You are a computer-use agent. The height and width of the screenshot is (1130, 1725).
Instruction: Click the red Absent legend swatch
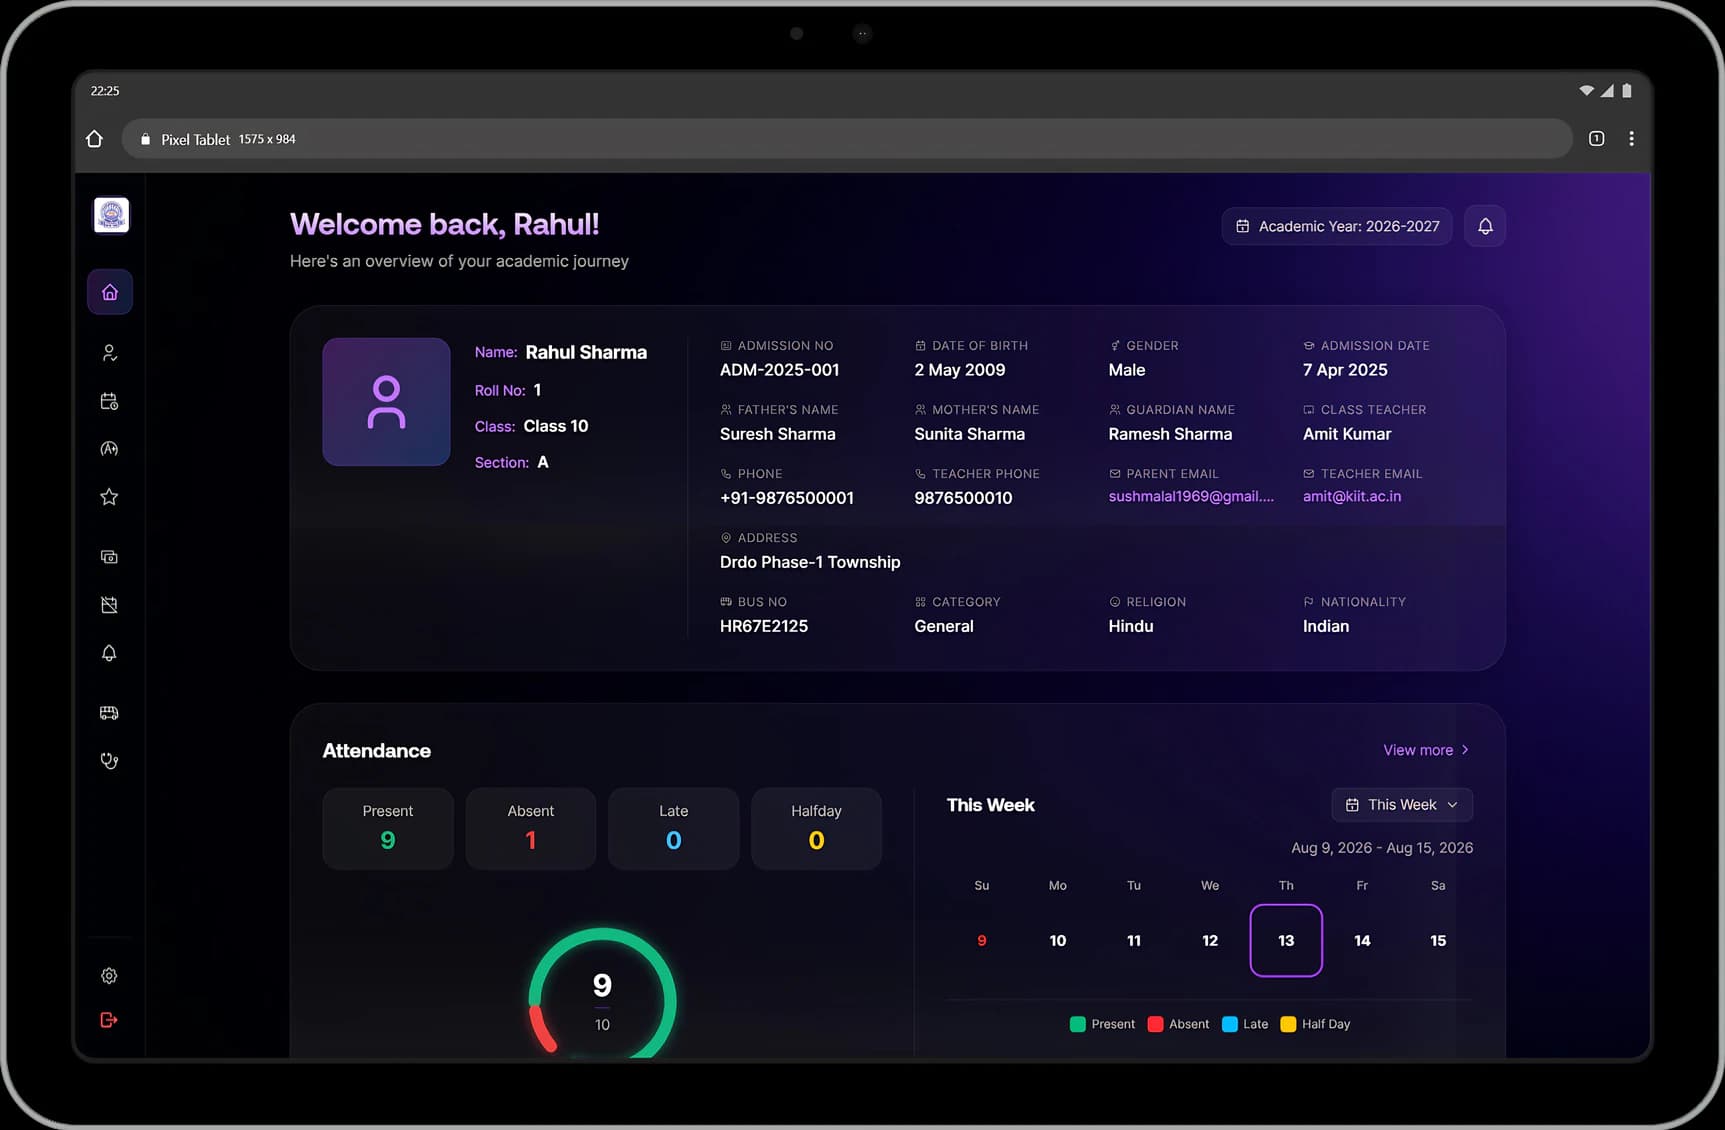pos(1155,1024)
